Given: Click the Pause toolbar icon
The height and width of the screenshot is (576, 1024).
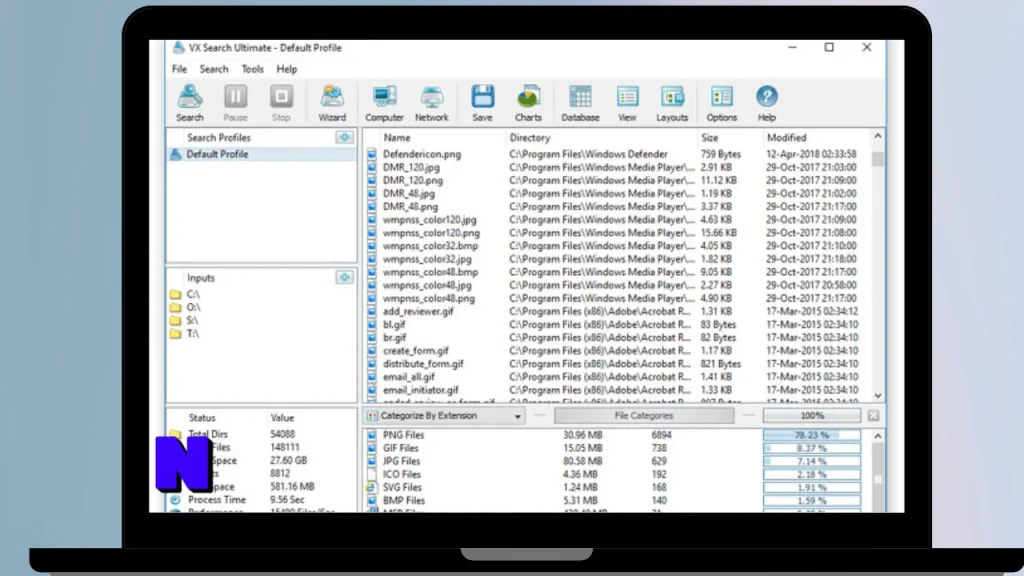Looking at the screenshot, I should (235, 103).
